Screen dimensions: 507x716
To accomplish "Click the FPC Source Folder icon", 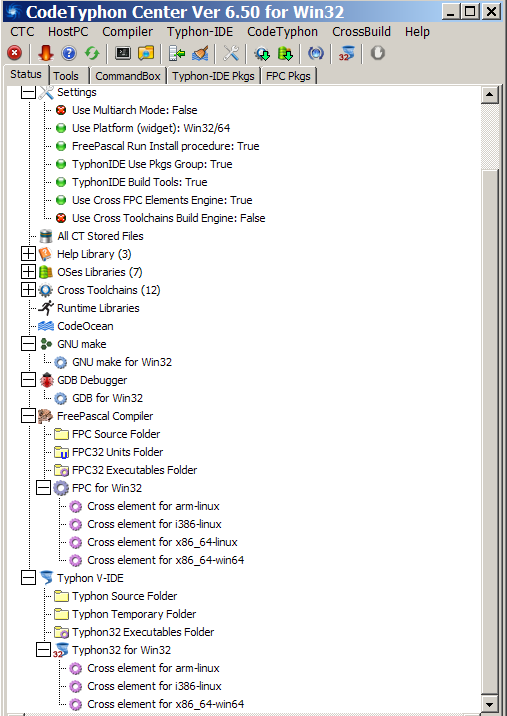I will [61, 434].
